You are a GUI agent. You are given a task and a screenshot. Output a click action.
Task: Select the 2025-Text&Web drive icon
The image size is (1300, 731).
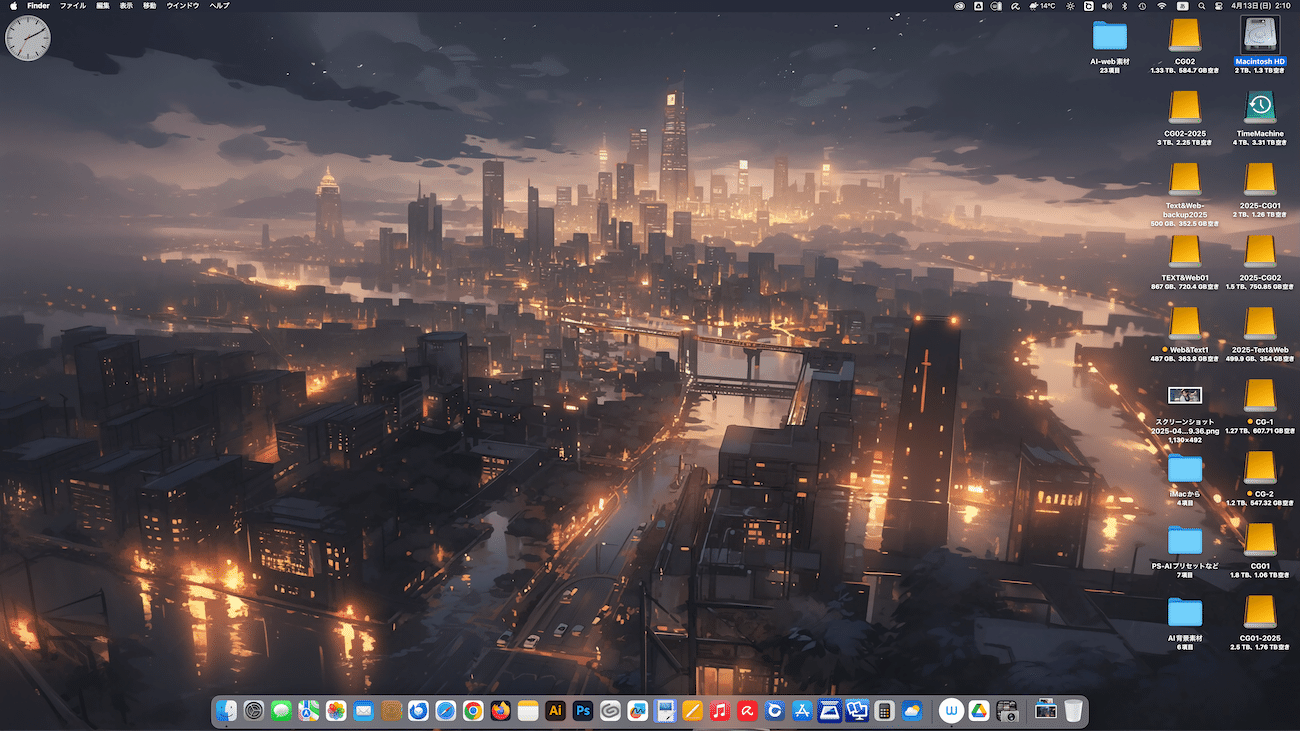point(1260,324)
